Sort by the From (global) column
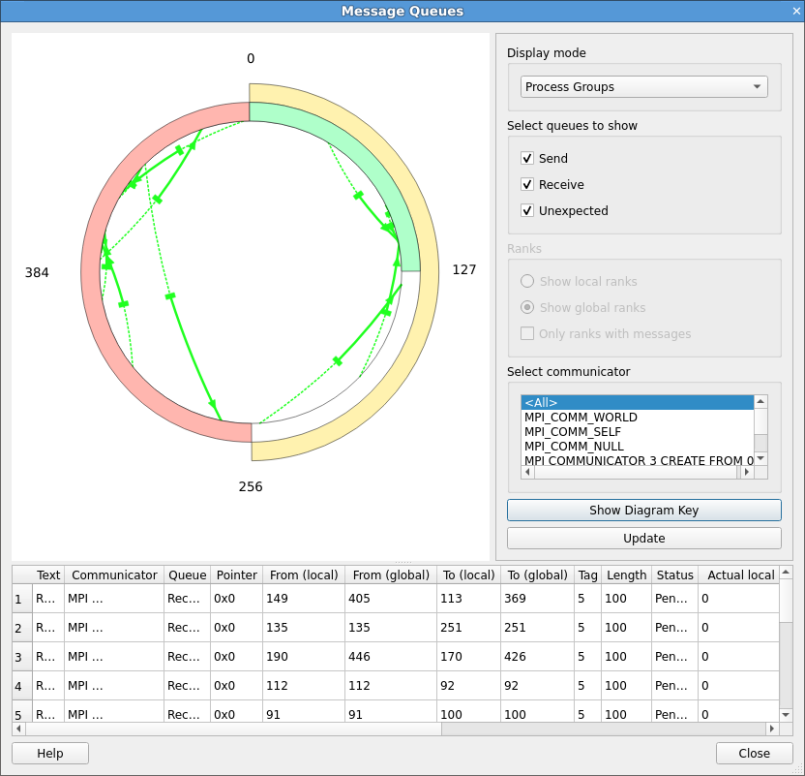Screen dimensions: 805x776 point(391,575)
